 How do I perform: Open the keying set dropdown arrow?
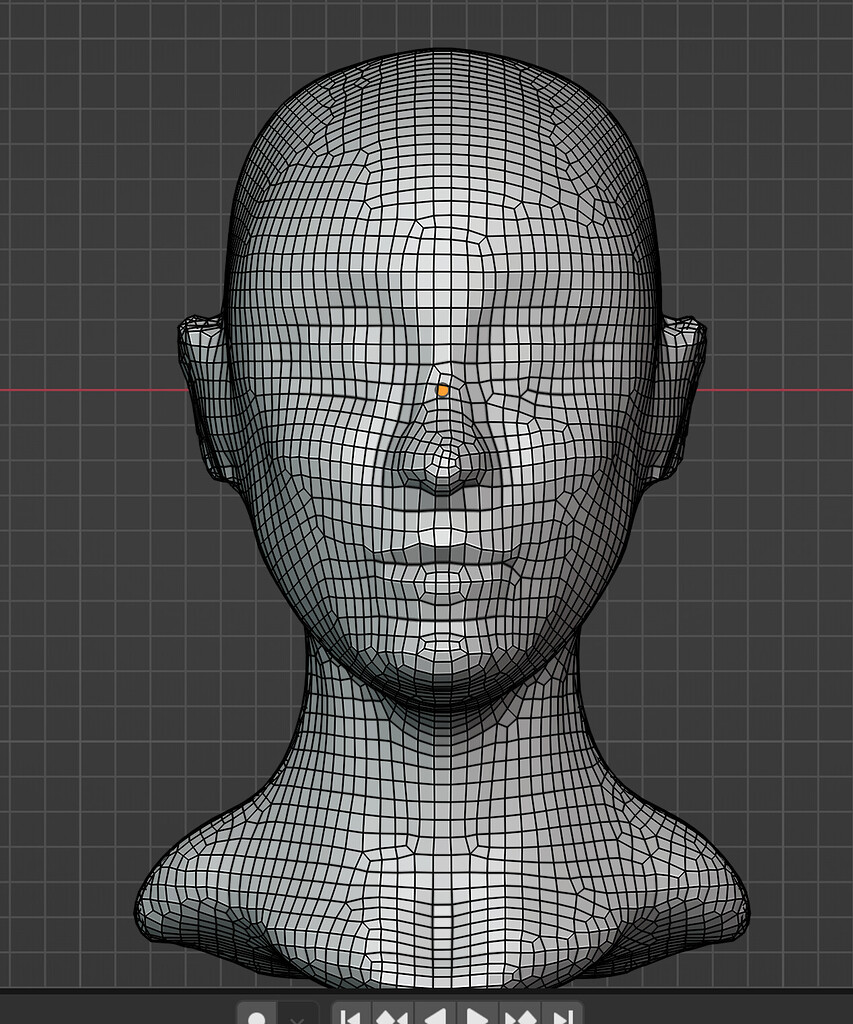coord(297,1016)
